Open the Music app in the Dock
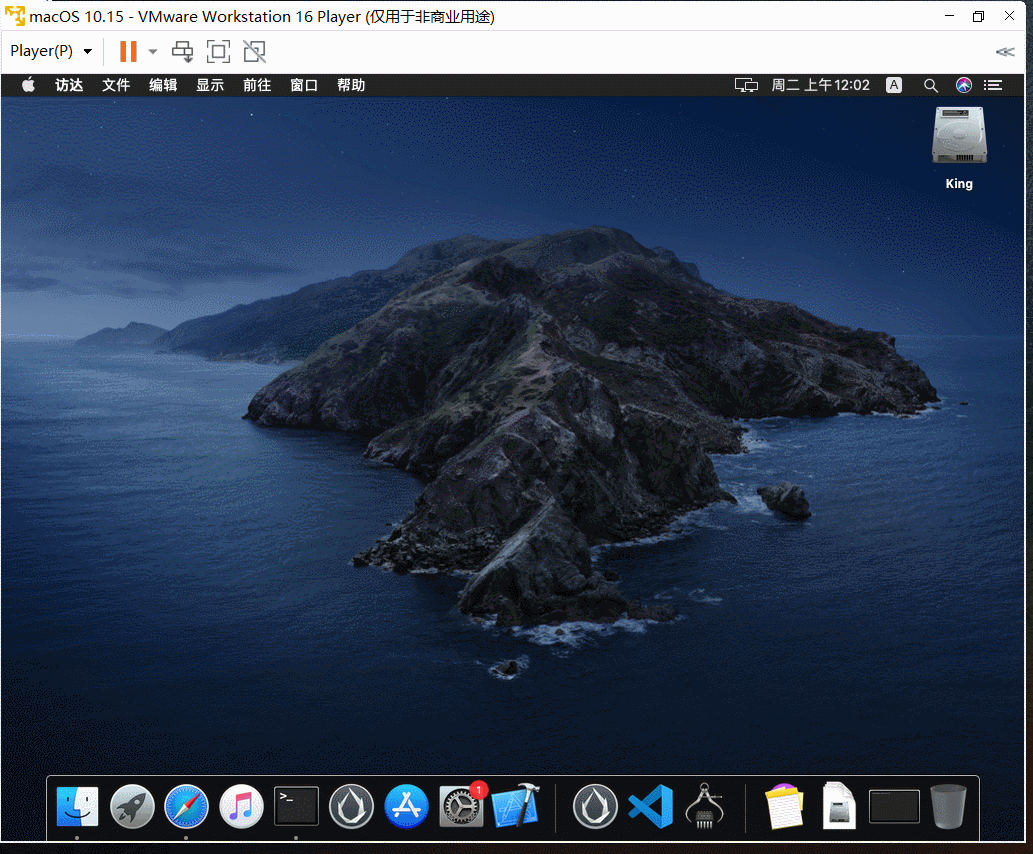The height and width of the screenshot is (854, 1033). (x=241, y=807)
